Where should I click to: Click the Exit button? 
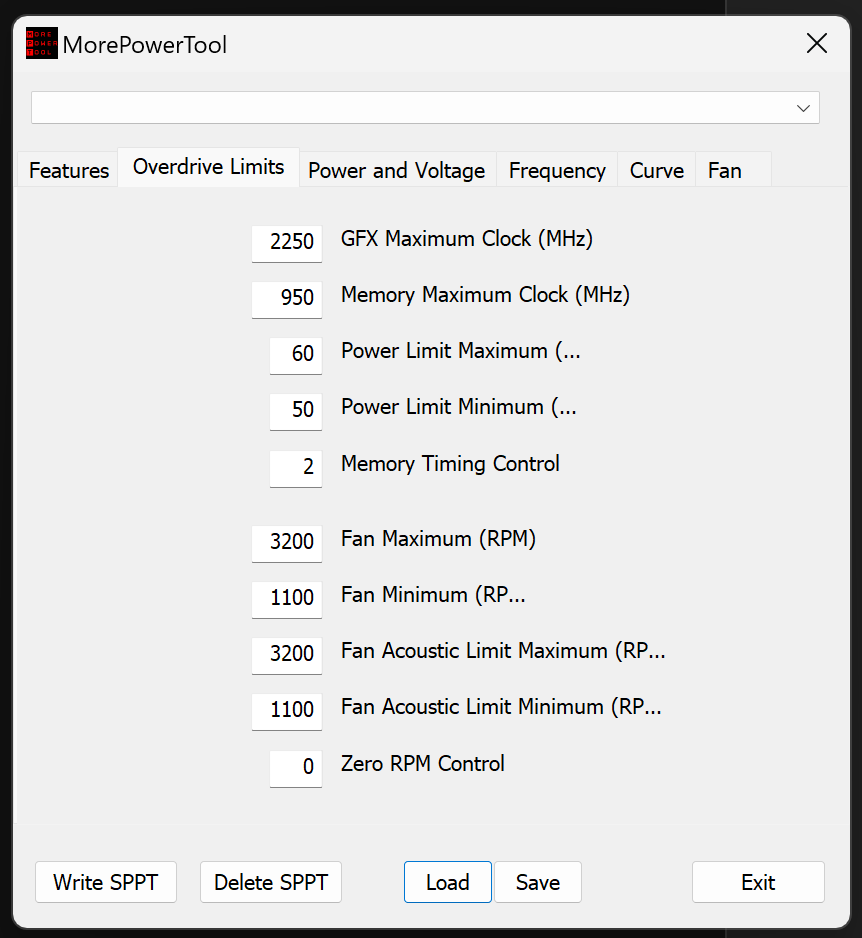coord(758,882)
